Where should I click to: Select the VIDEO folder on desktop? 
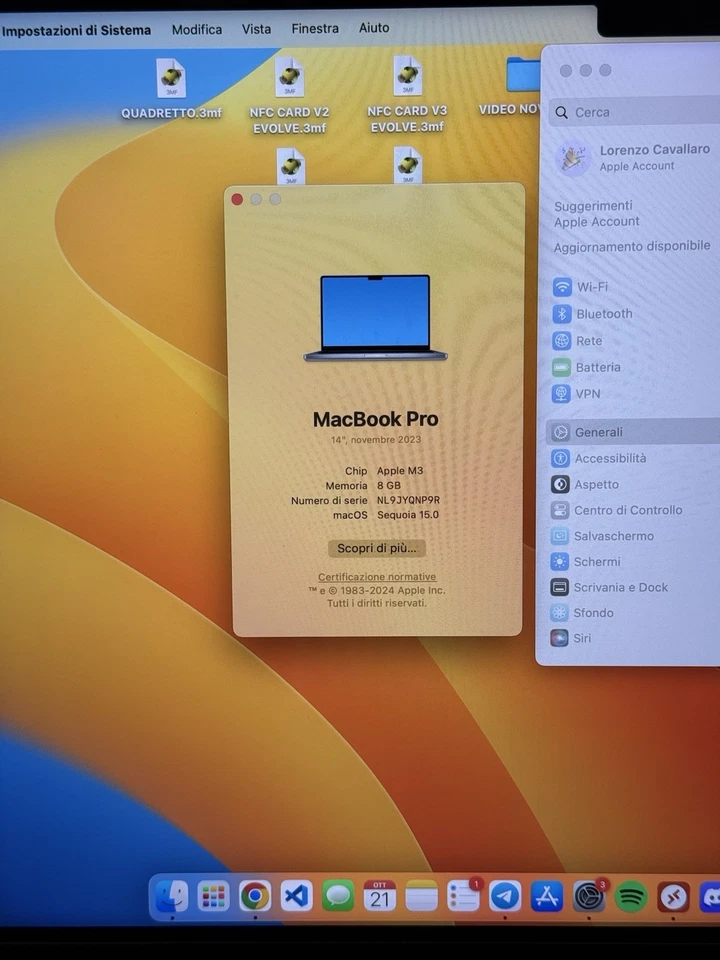point(512,86)
